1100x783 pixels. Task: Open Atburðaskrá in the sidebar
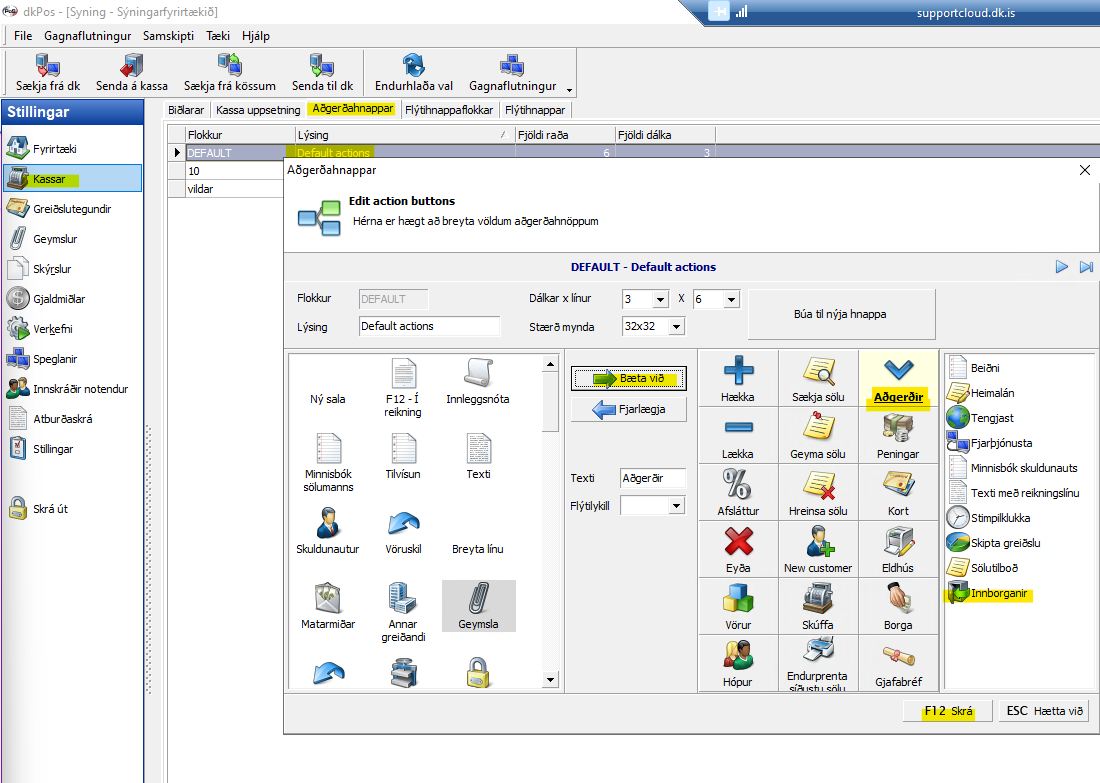[62, 419]
